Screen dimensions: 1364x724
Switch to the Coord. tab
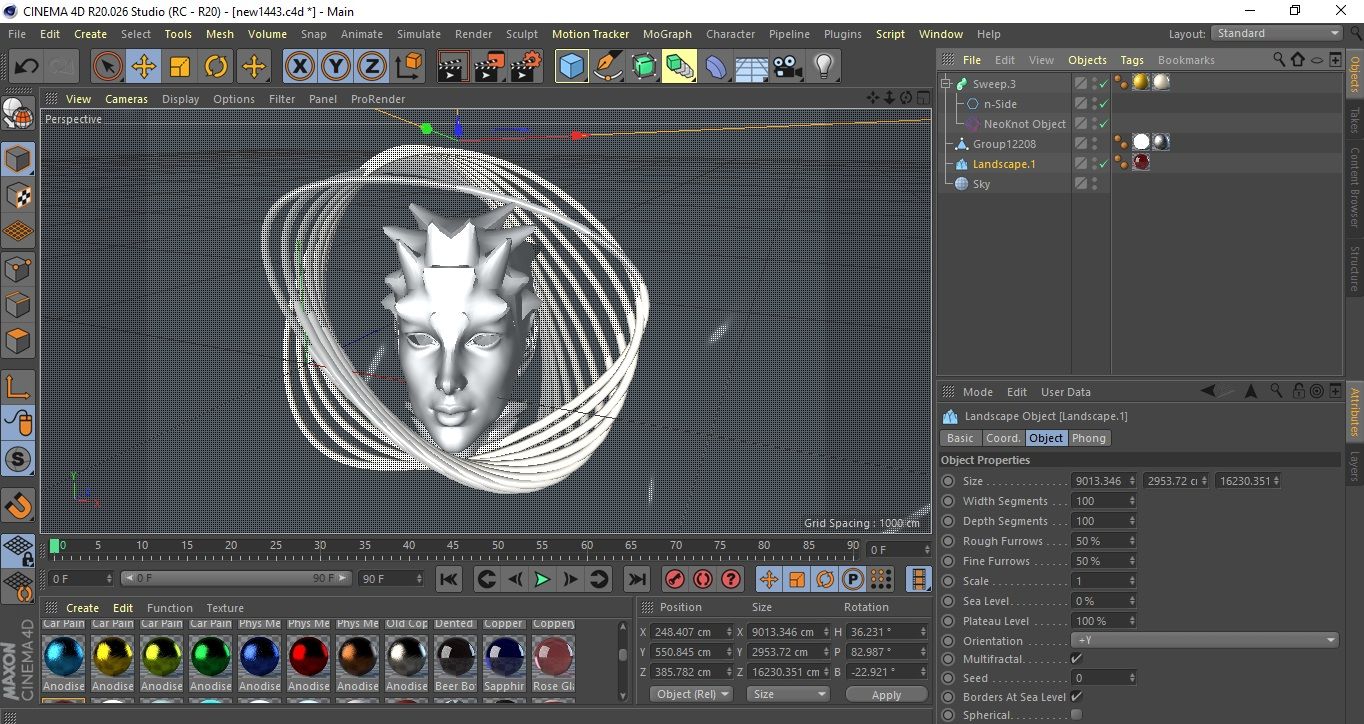(x=1002, y=438)
